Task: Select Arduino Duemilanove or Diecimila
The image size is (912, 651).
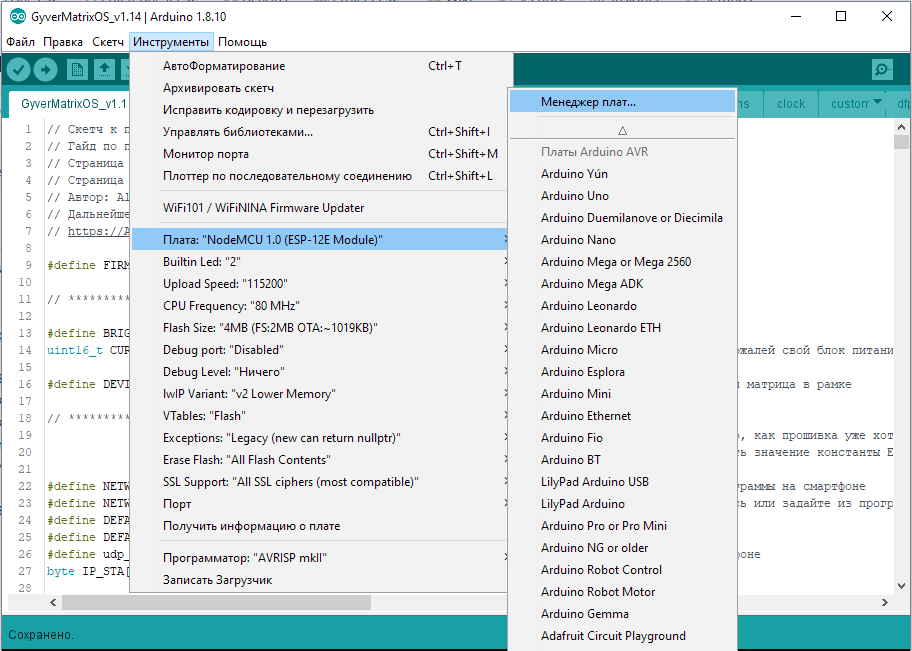Action: (x=622, y=218)
